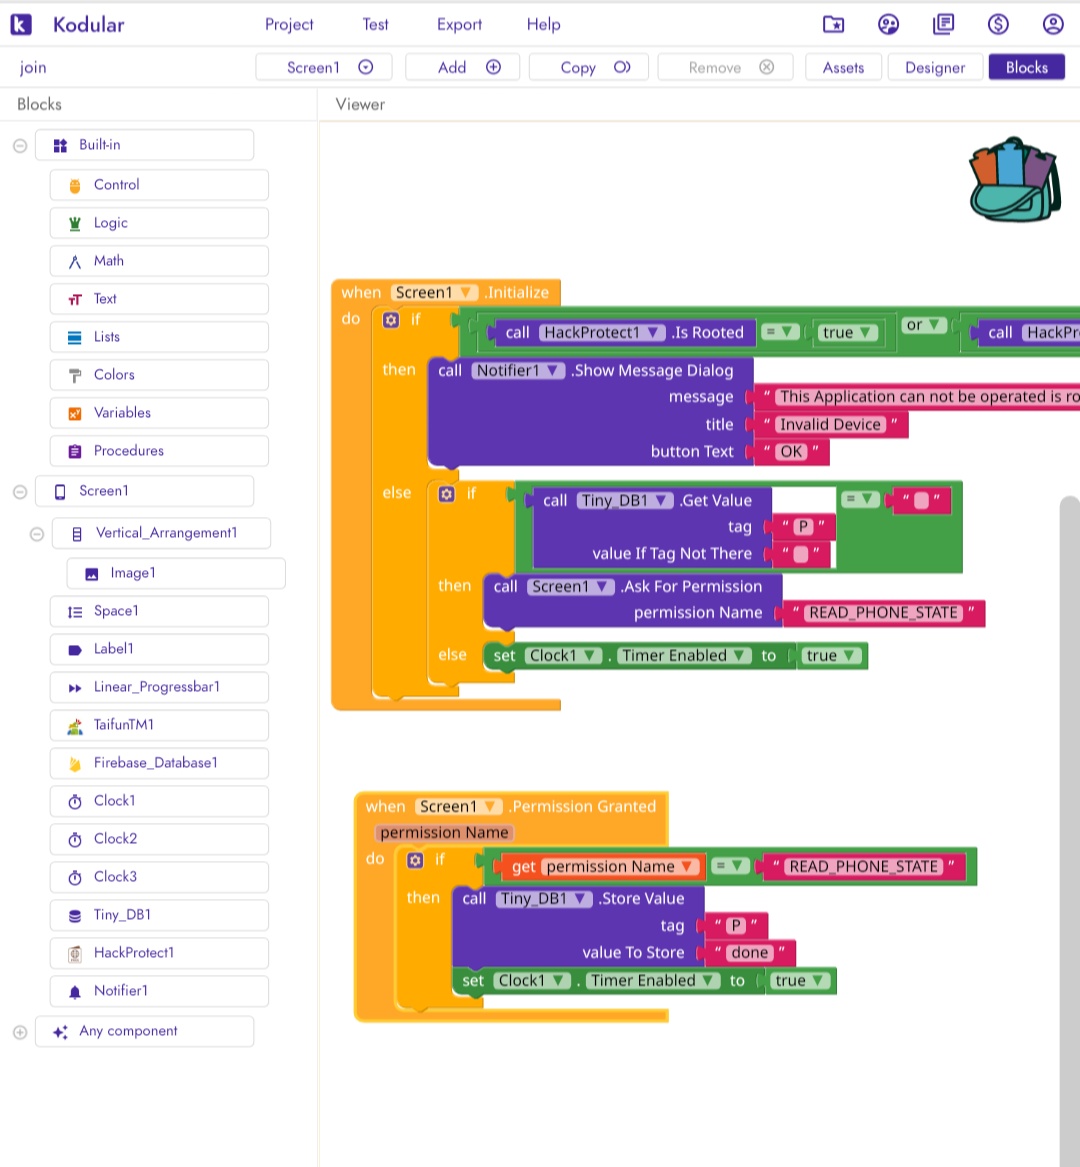1080x1167 pixels.
Task: Click the "done" value To Store text block
Action: click(750, 953)
